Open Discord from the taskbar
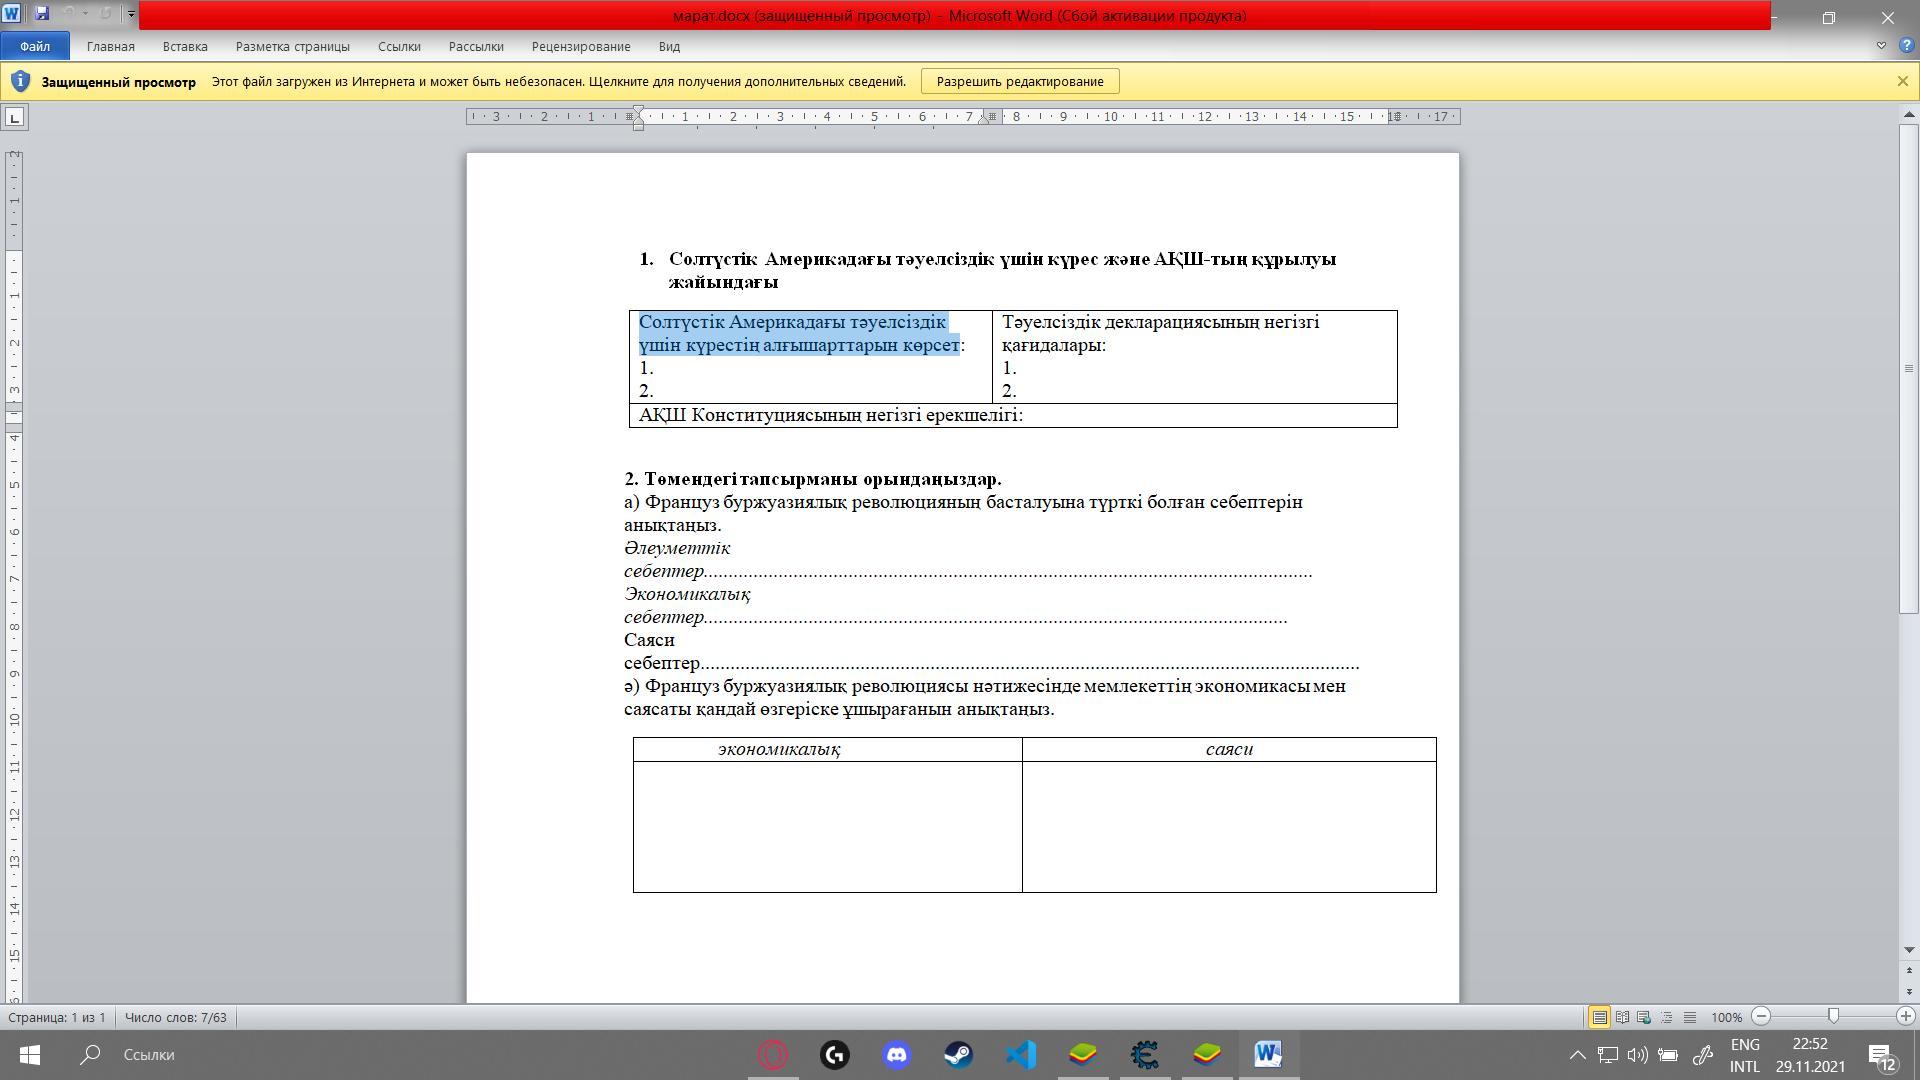1920x1080 pixels. pyautogui.click(x=896, y=1054)
